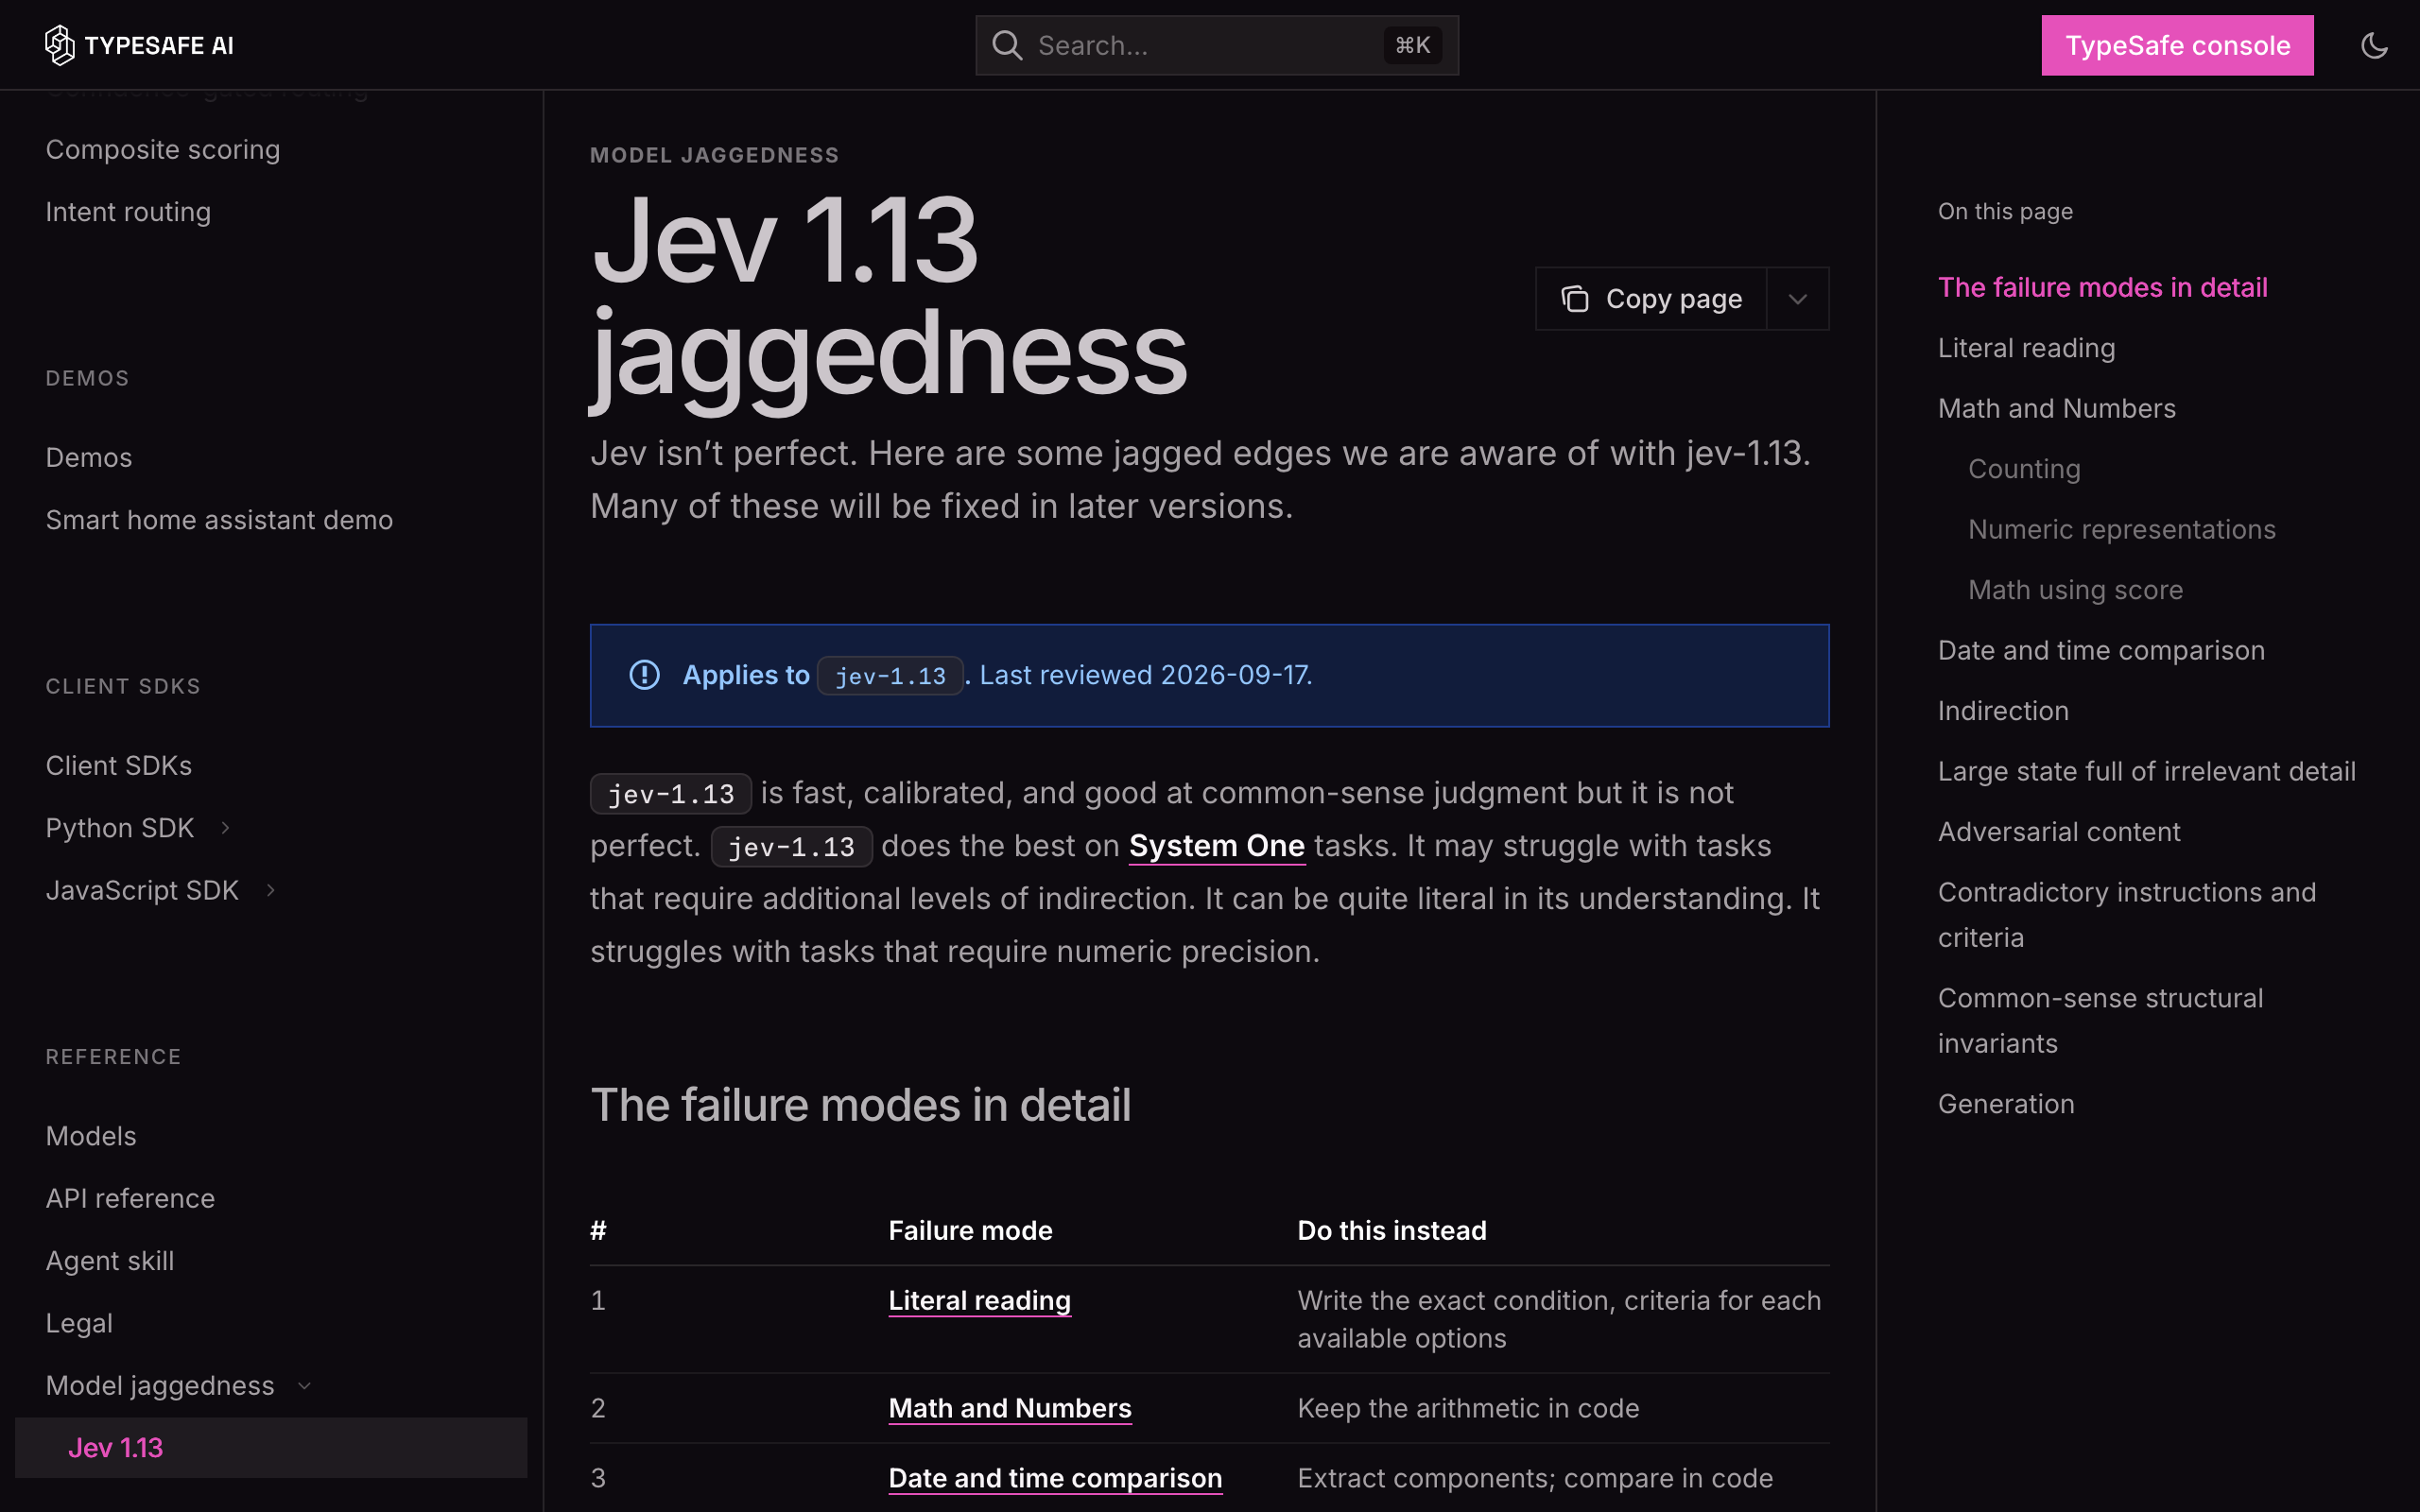Image resolution: width=2420 pixels, height=1512 pixels.
Task: Jump to Date and time comparison in outline
Action: pos(2101,650)
